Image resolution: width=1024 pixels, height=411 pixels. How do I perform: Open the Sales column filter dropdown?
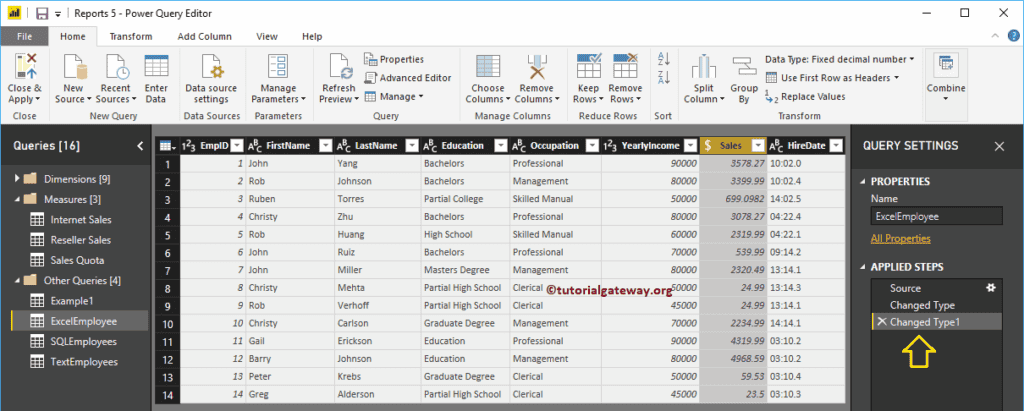[x=758, y=146]
